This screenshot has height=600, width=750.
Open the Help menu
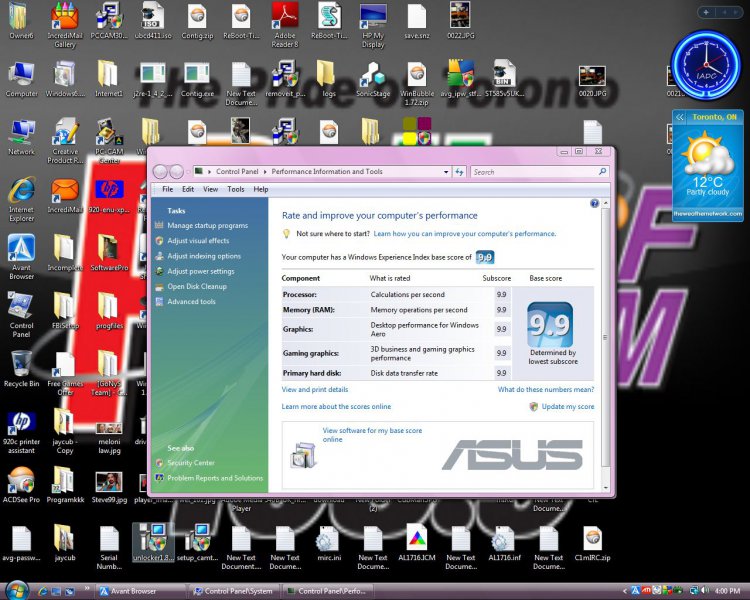(261, 189)
